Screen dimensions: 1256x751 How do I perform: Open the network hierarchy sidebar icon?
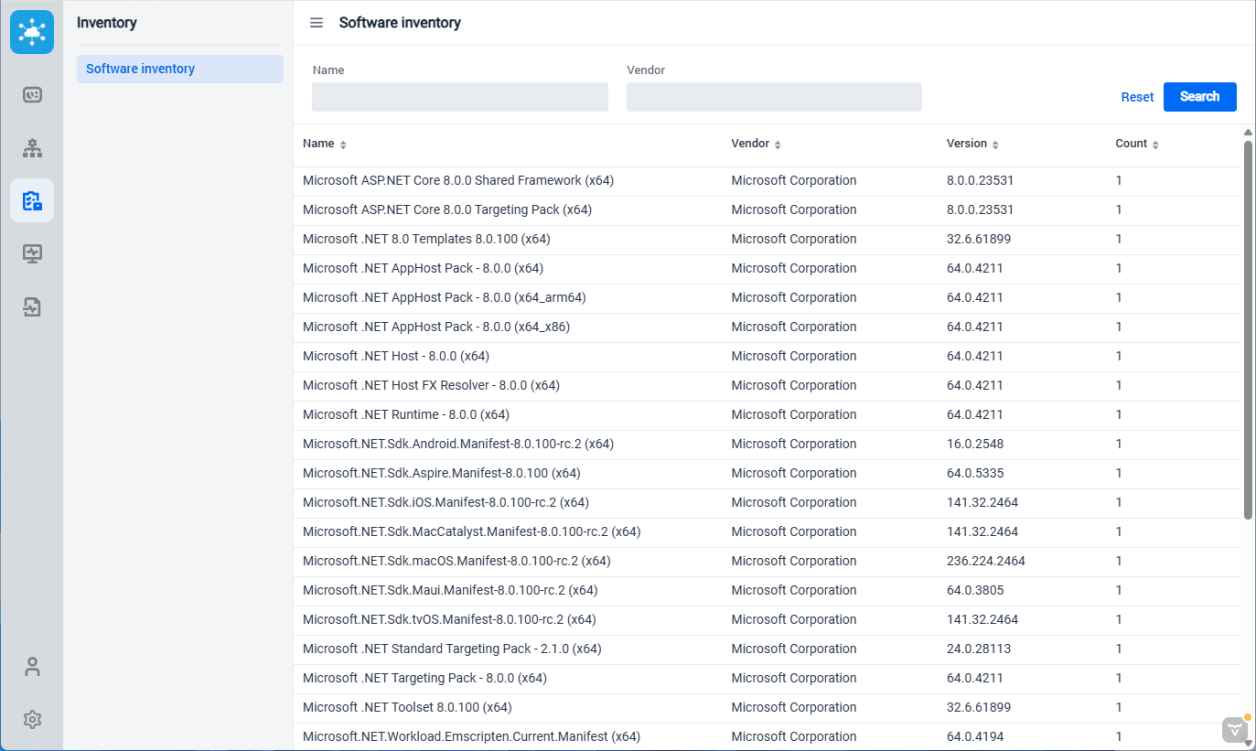(32, 149)
